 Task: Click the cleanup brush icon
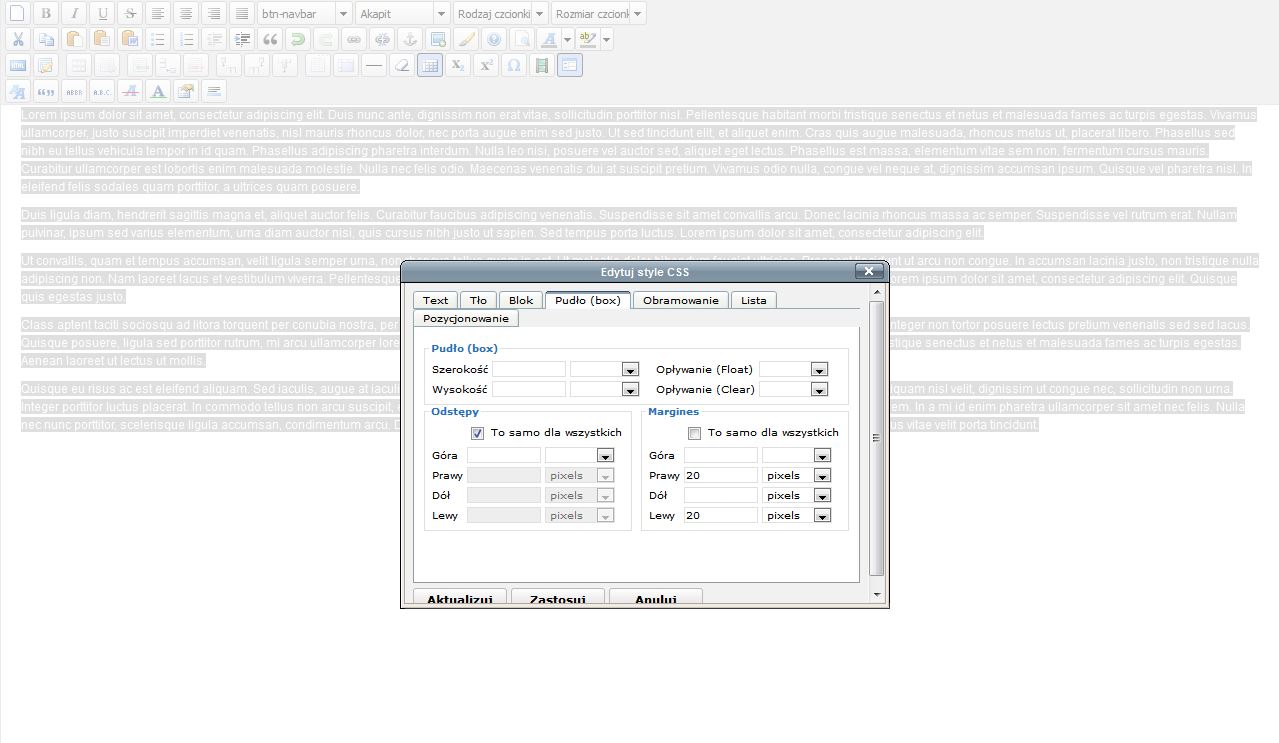pyautogui.click(x=465, y=39)
